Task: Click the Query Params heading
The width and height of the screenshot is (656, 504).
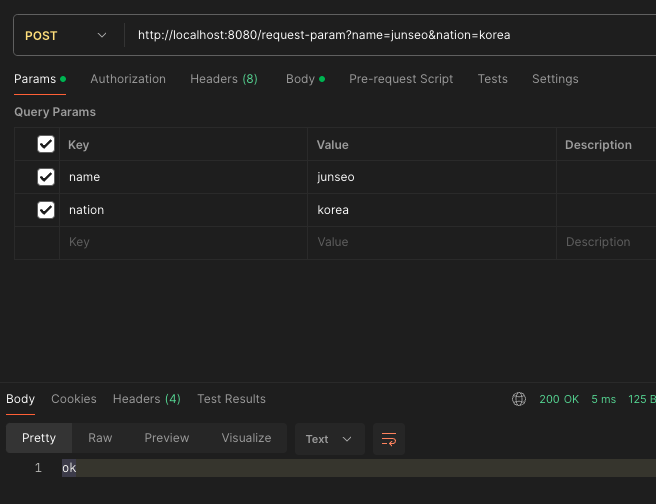Action: [55, 112]
